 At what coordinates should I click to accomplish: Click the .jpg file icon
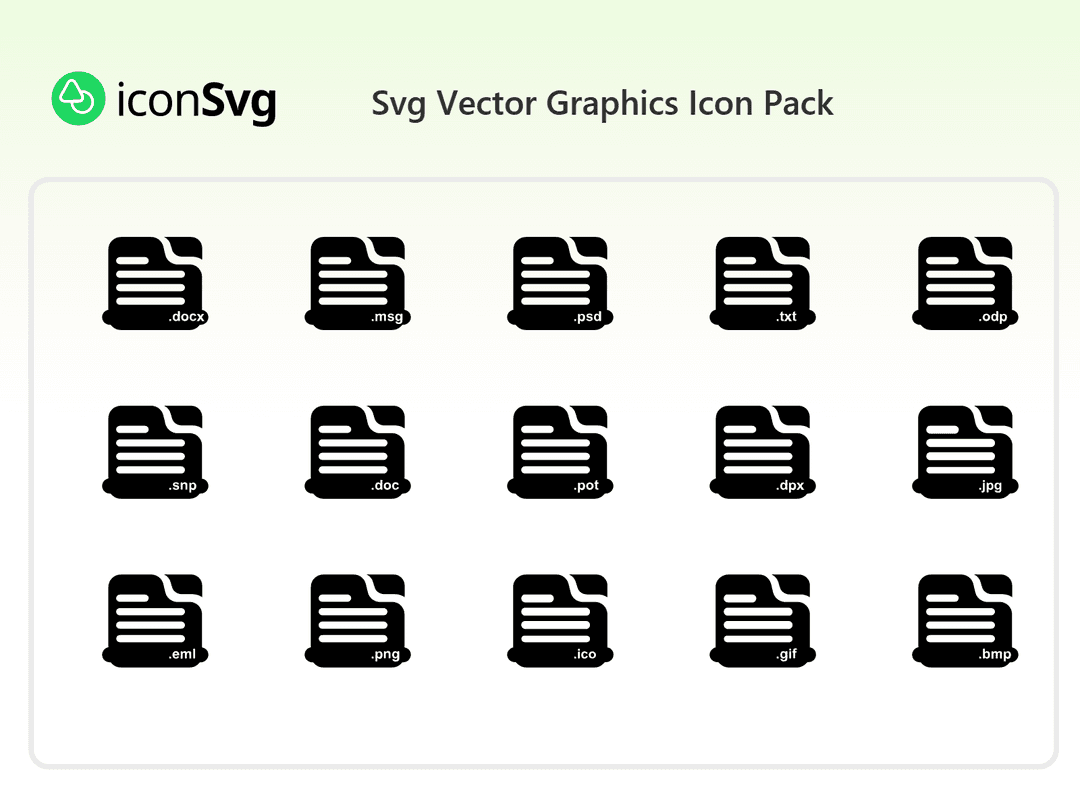tap(964, 450)
